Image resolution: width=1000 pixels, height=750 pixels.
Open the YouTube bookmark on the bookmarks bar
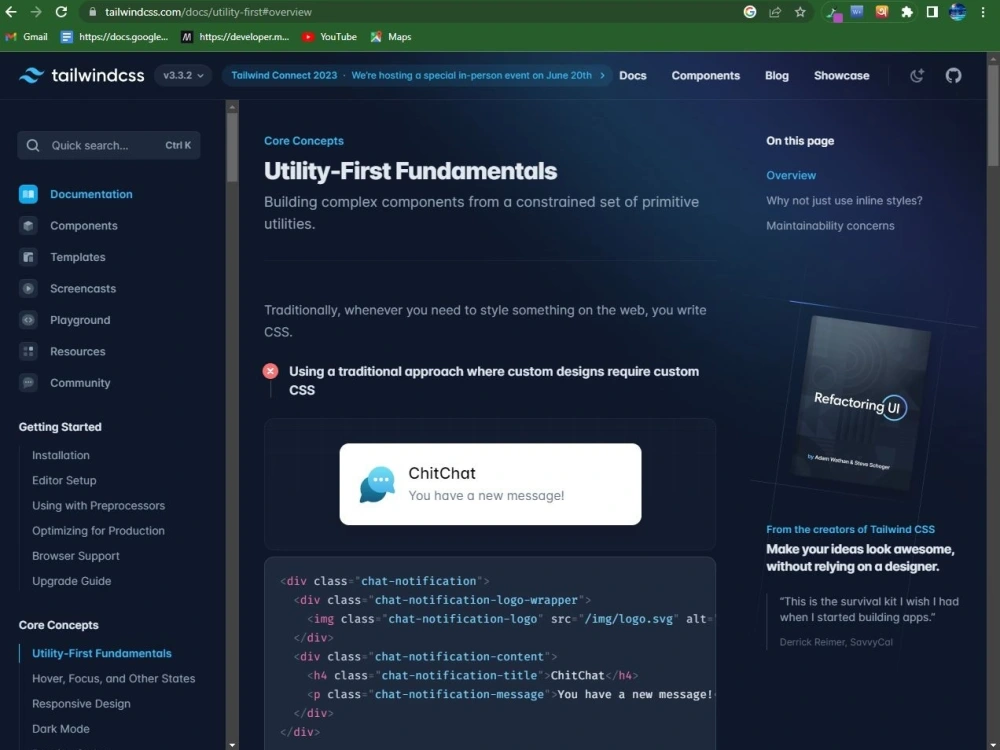pyautogui.click(x=329, y=37)
